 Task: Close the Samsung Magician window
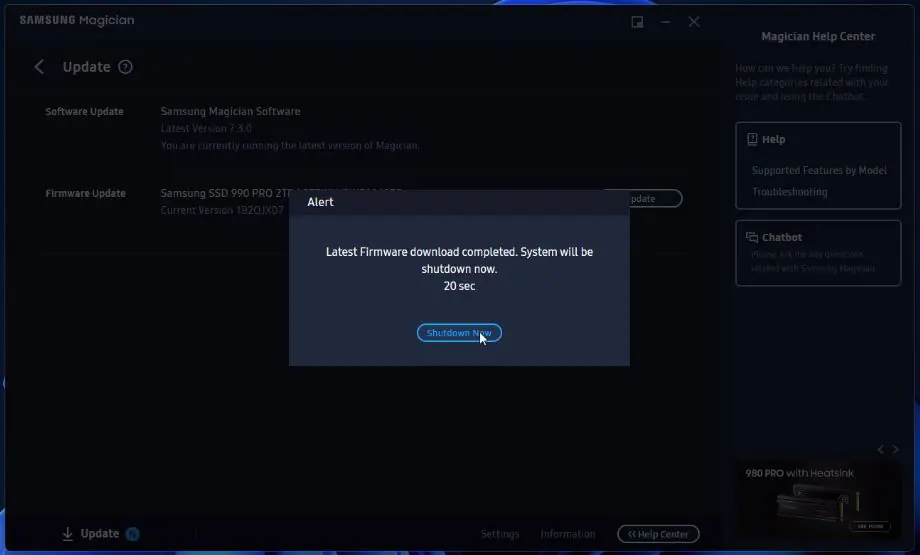pyautogui.click(x=694, y=22)
